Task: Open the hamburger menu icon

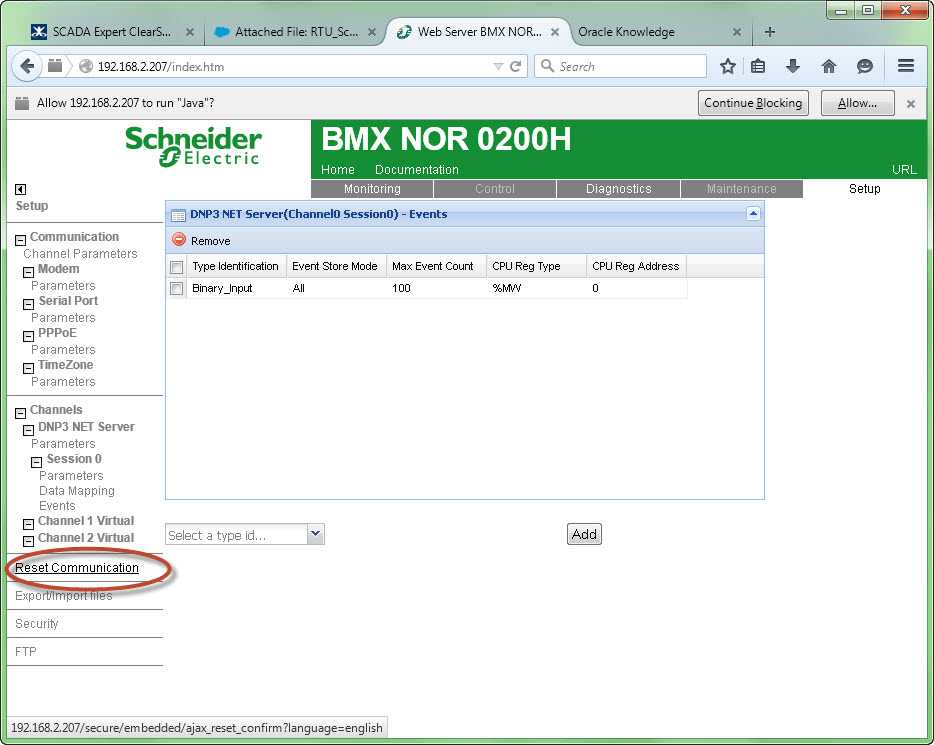Action: click(x=905, y=66)
